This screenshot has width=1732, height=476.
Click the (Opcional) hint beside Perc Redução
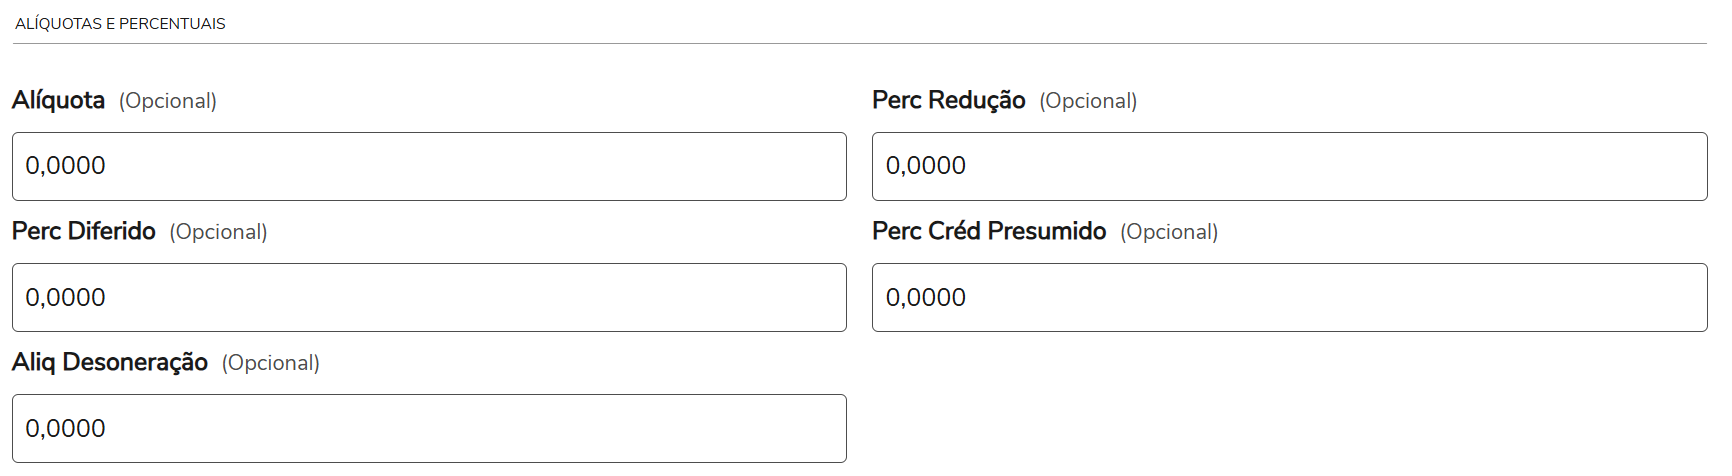[1088, 101]
